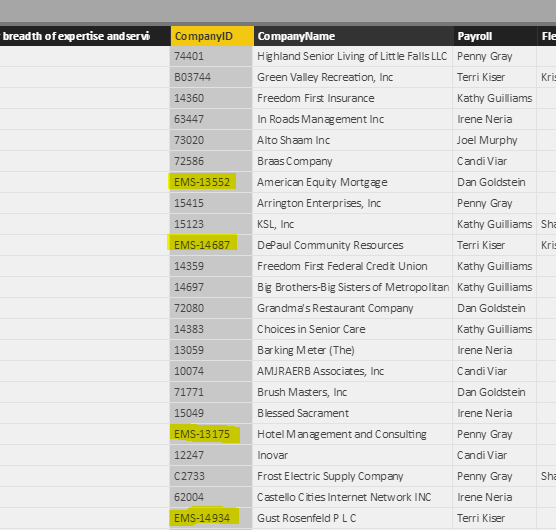Click Joel Murphy payroll cell

pos(494,140)
